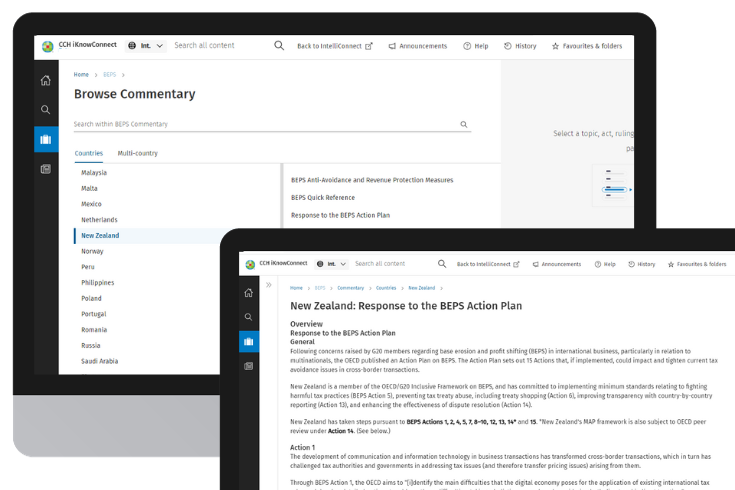Open news icon below briefcase in Browse Commentary sidebar
Screen dimensions: 735x490
pyautogui.click(x=46, y=169)
